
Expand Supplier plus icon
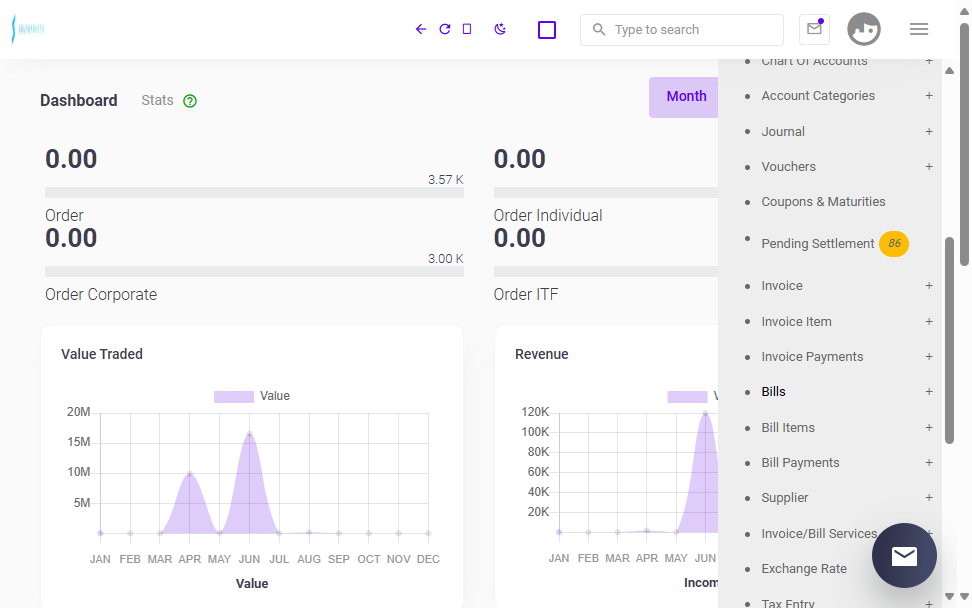(929, 498)
